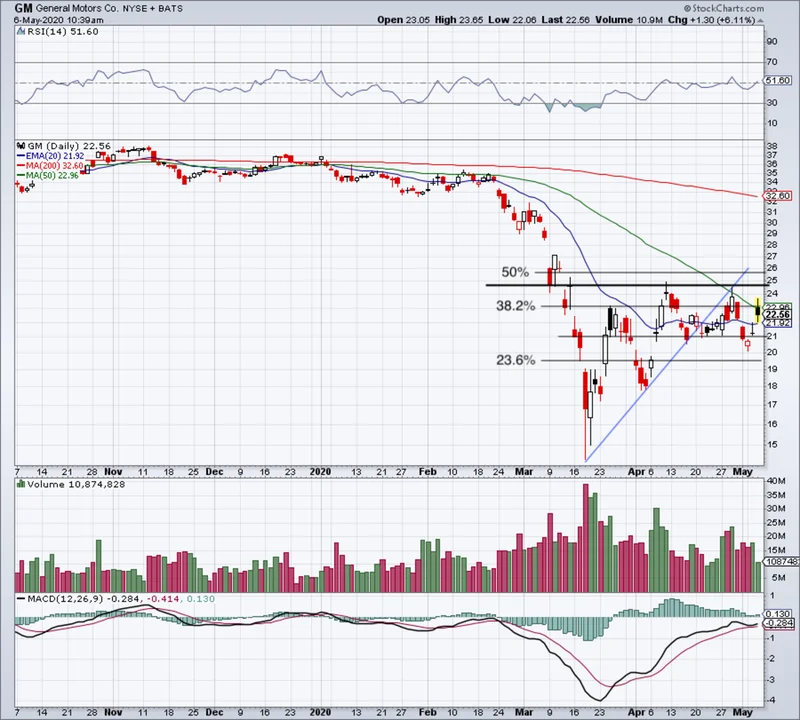Screen dimensions: 800x720
Task: Click the MACD -0.284 value tag
Action: (778, 623)
